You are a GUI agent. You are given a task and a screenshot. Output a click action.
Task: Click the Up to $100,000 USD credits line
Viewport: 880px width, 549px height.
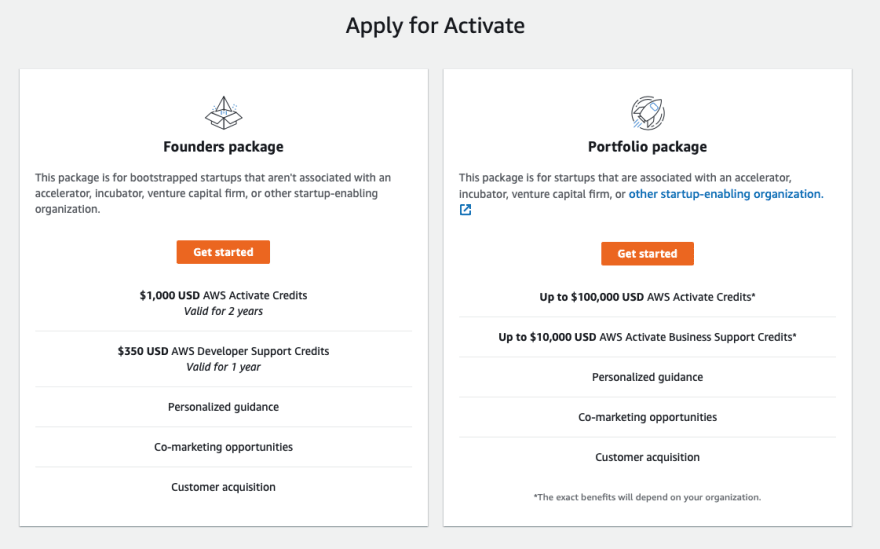(x=648, y=297)
